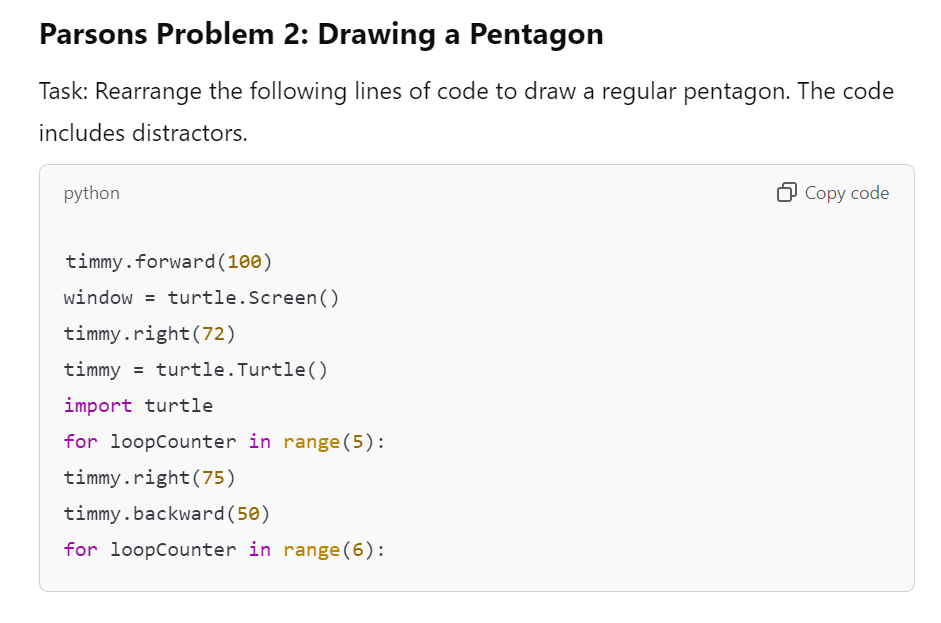The width and height of the screenshot is (941, 623).
Task: Click the orange range keyword
Action: (x=312, y=441)
